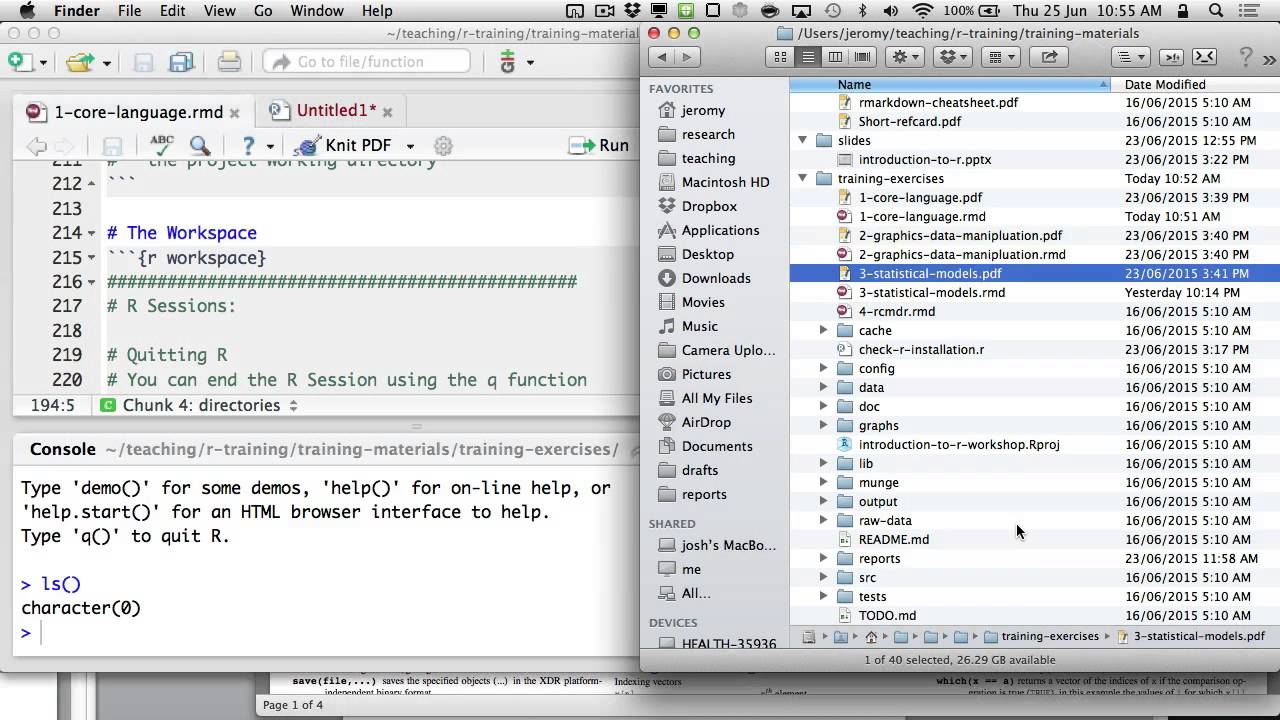The height and width of the screenshot is (720, 1280).
Task: Click the Finder forward arrow button
Action: click(688, 57)
